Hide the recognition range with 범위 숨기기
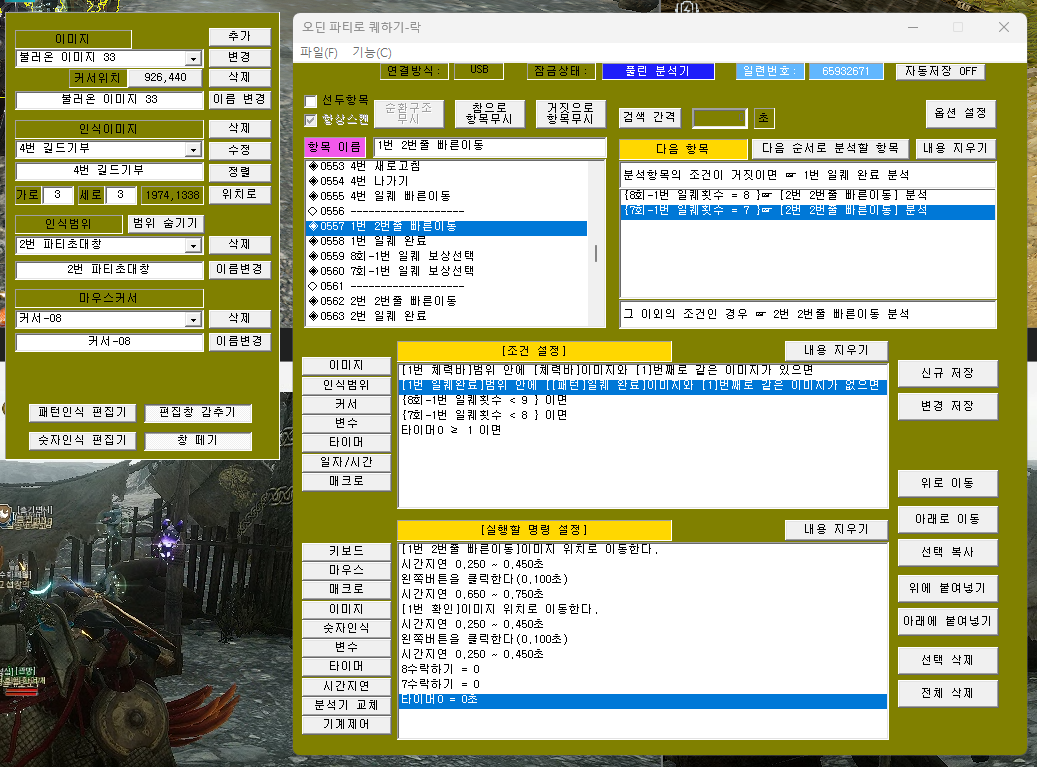 pyautogui.click(x=165, y=223)
